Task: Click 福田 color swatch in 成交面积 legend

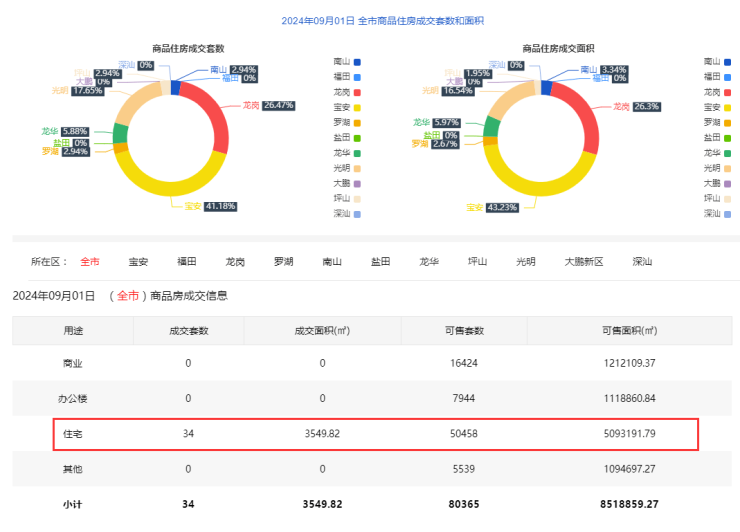Action: coord(730,76)
